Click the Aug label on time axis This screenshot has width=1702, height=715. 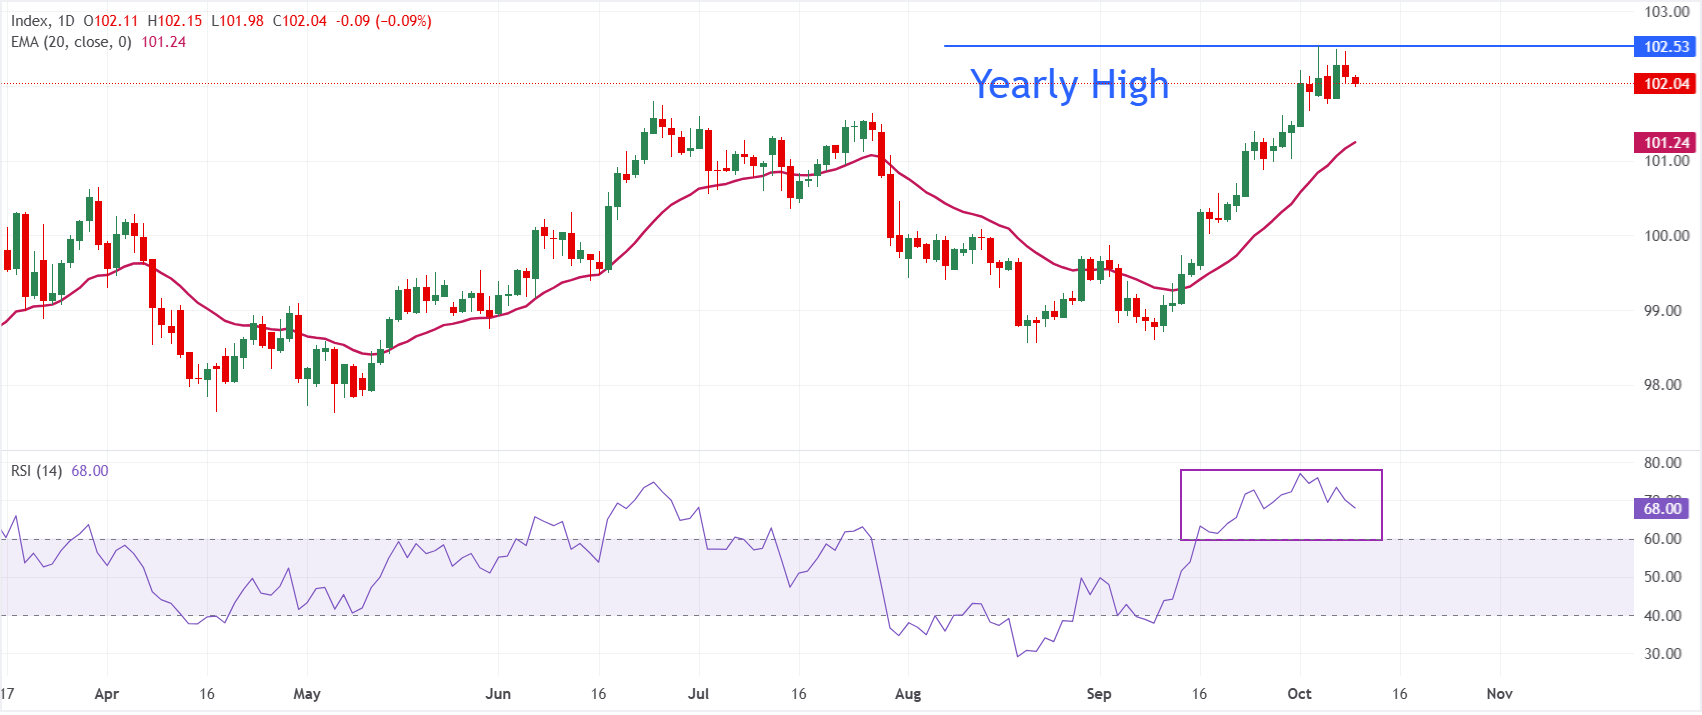point(907,694)
